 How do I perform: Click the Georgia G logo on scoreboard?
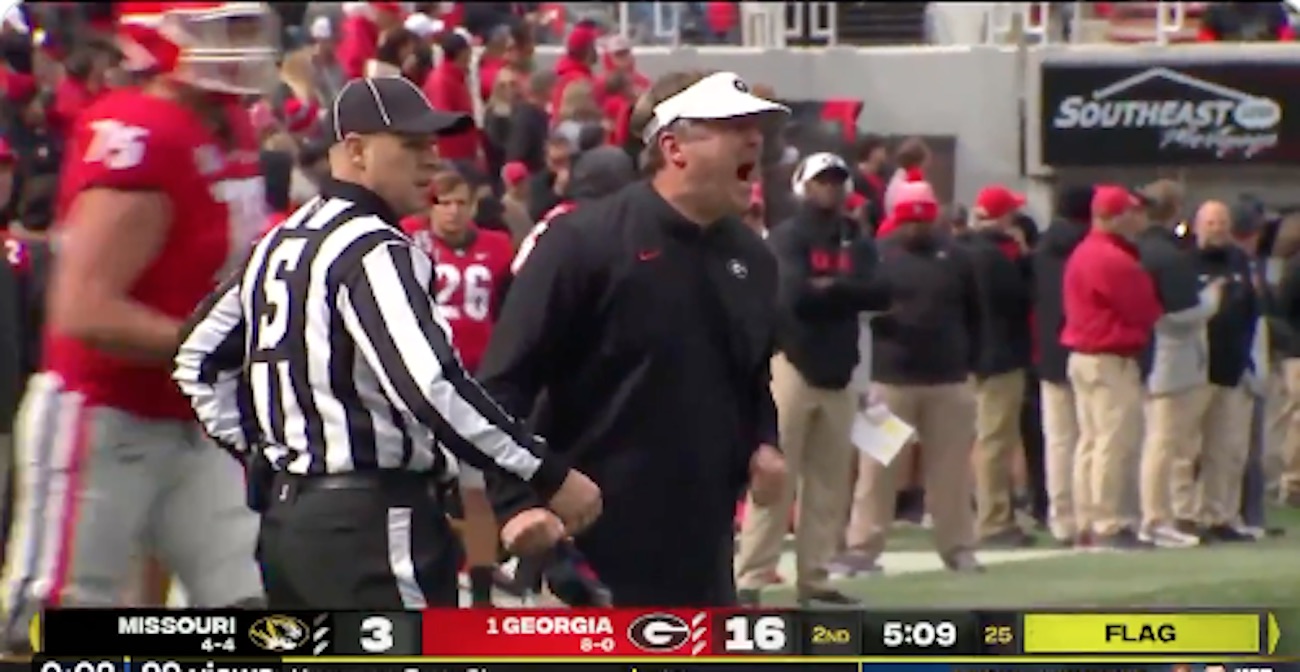657,632
